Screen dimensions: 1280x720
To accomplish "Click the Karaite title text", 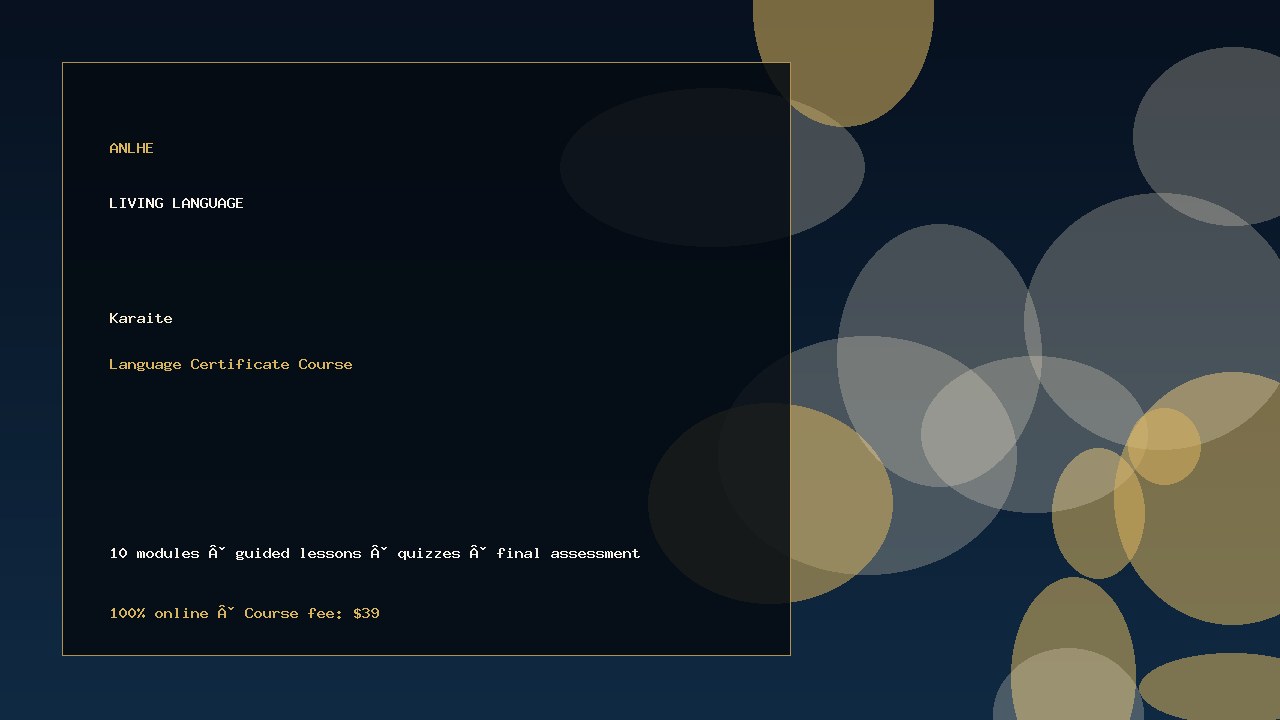I will (141, 318).
